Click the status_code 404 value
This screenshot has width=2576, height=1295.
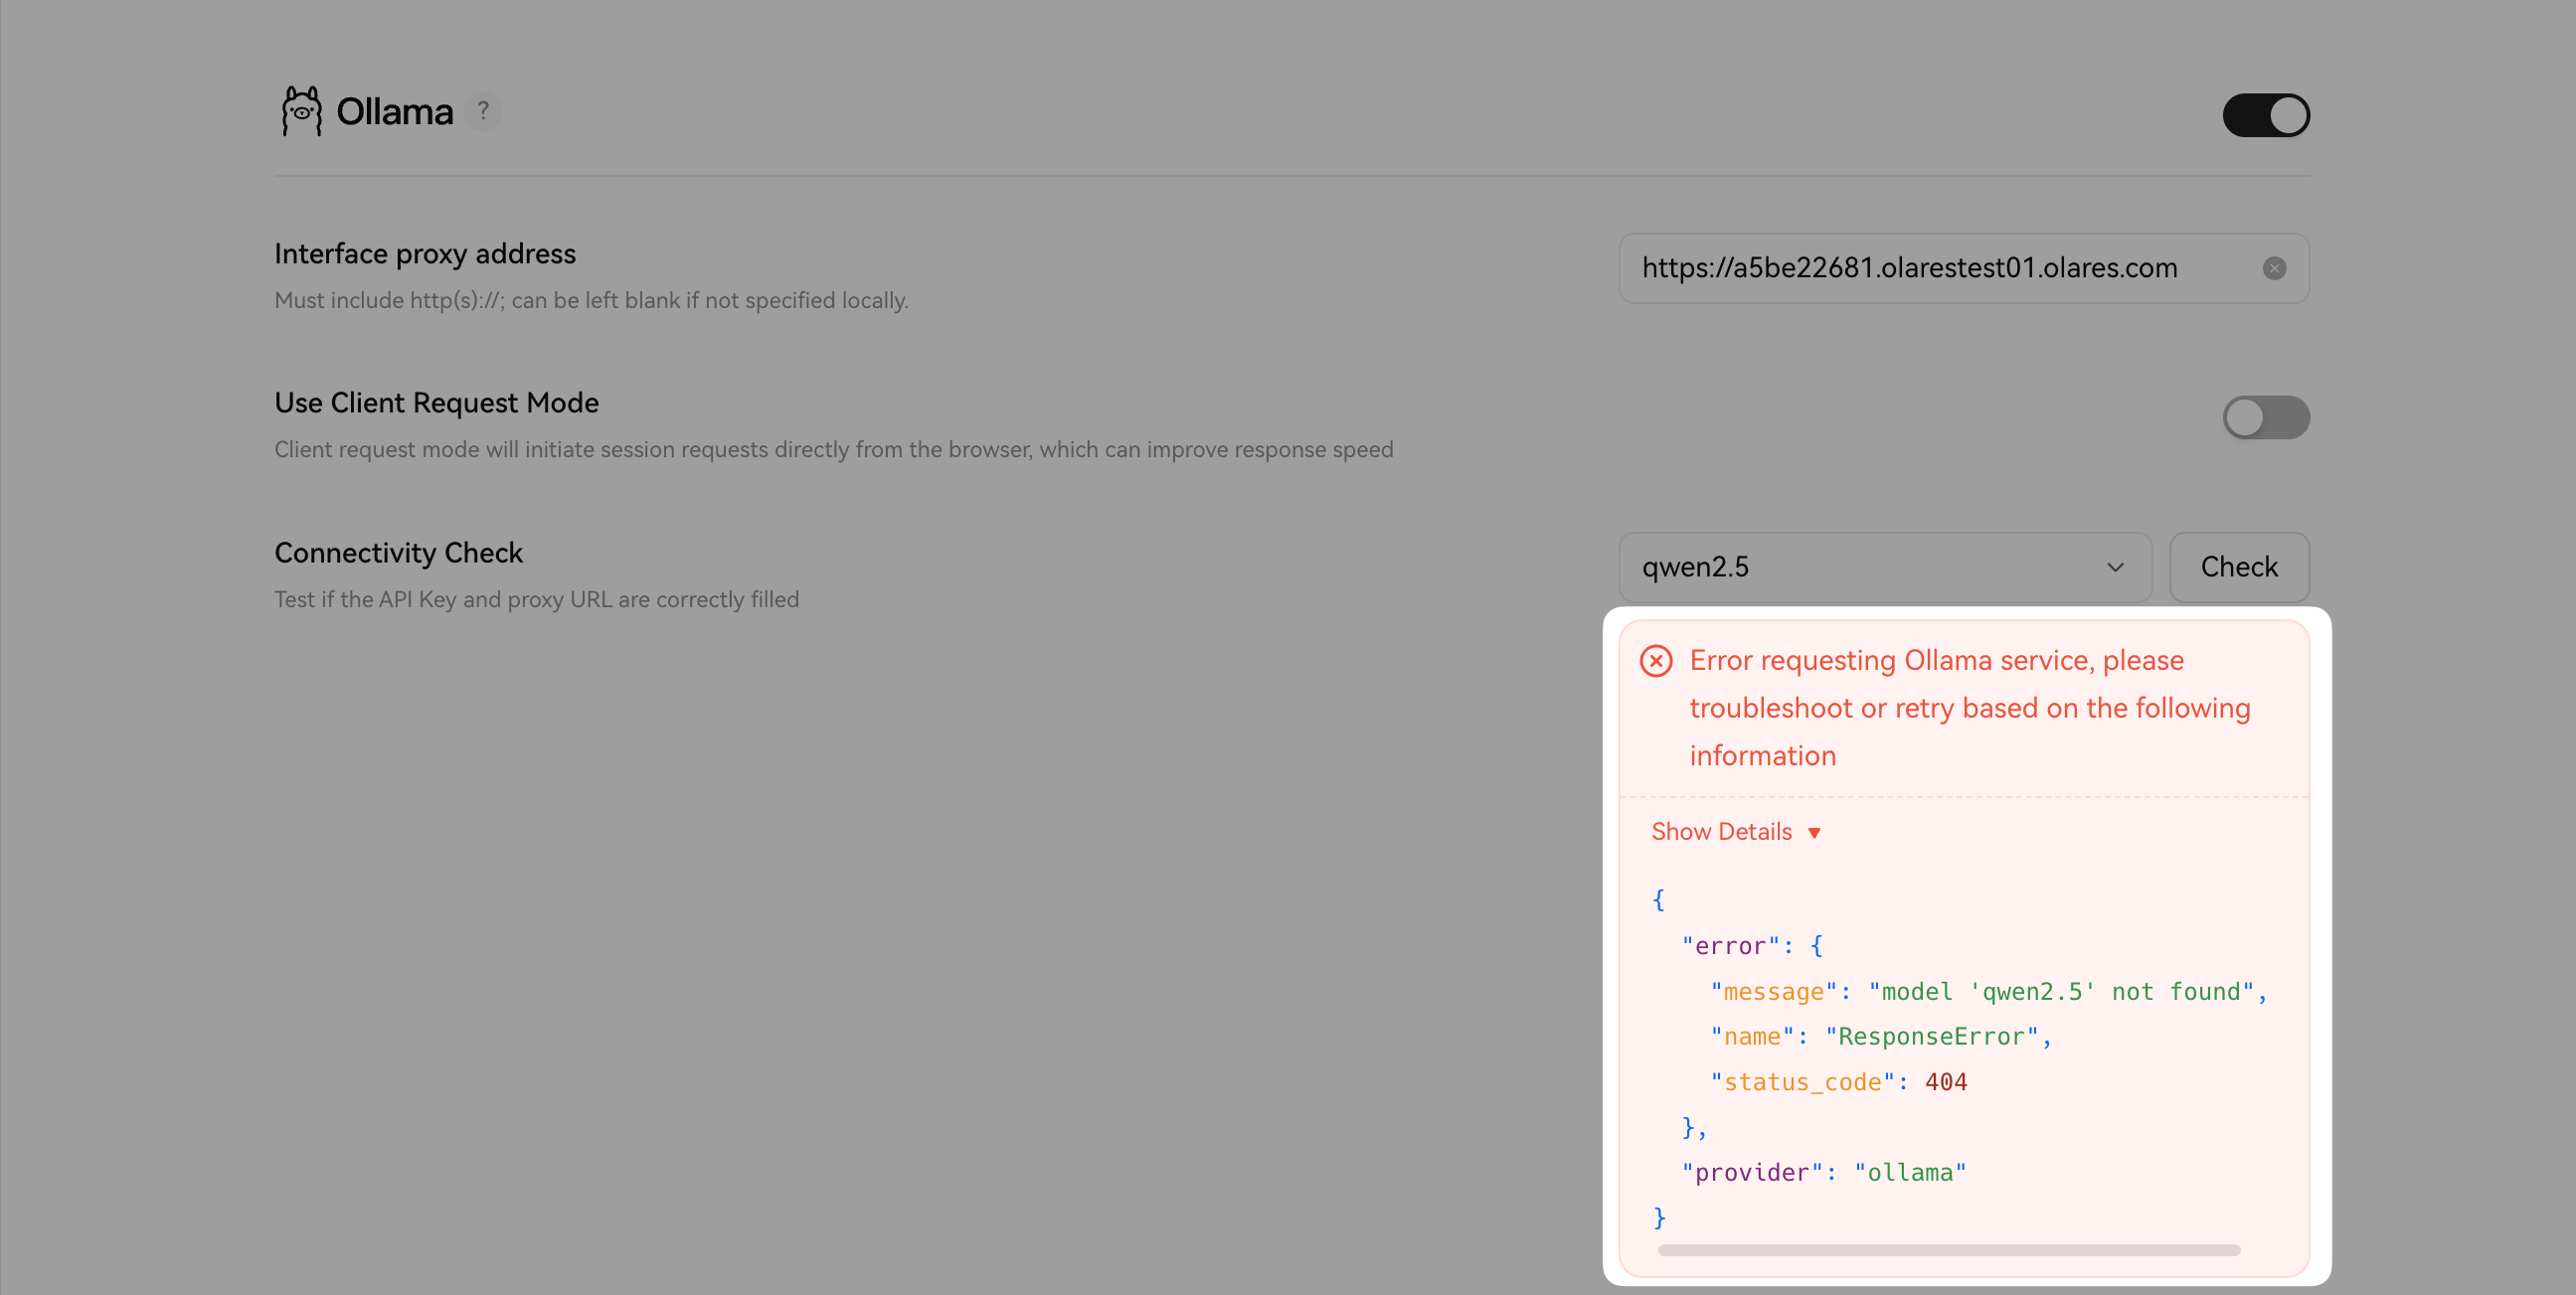point(1945,1082)
